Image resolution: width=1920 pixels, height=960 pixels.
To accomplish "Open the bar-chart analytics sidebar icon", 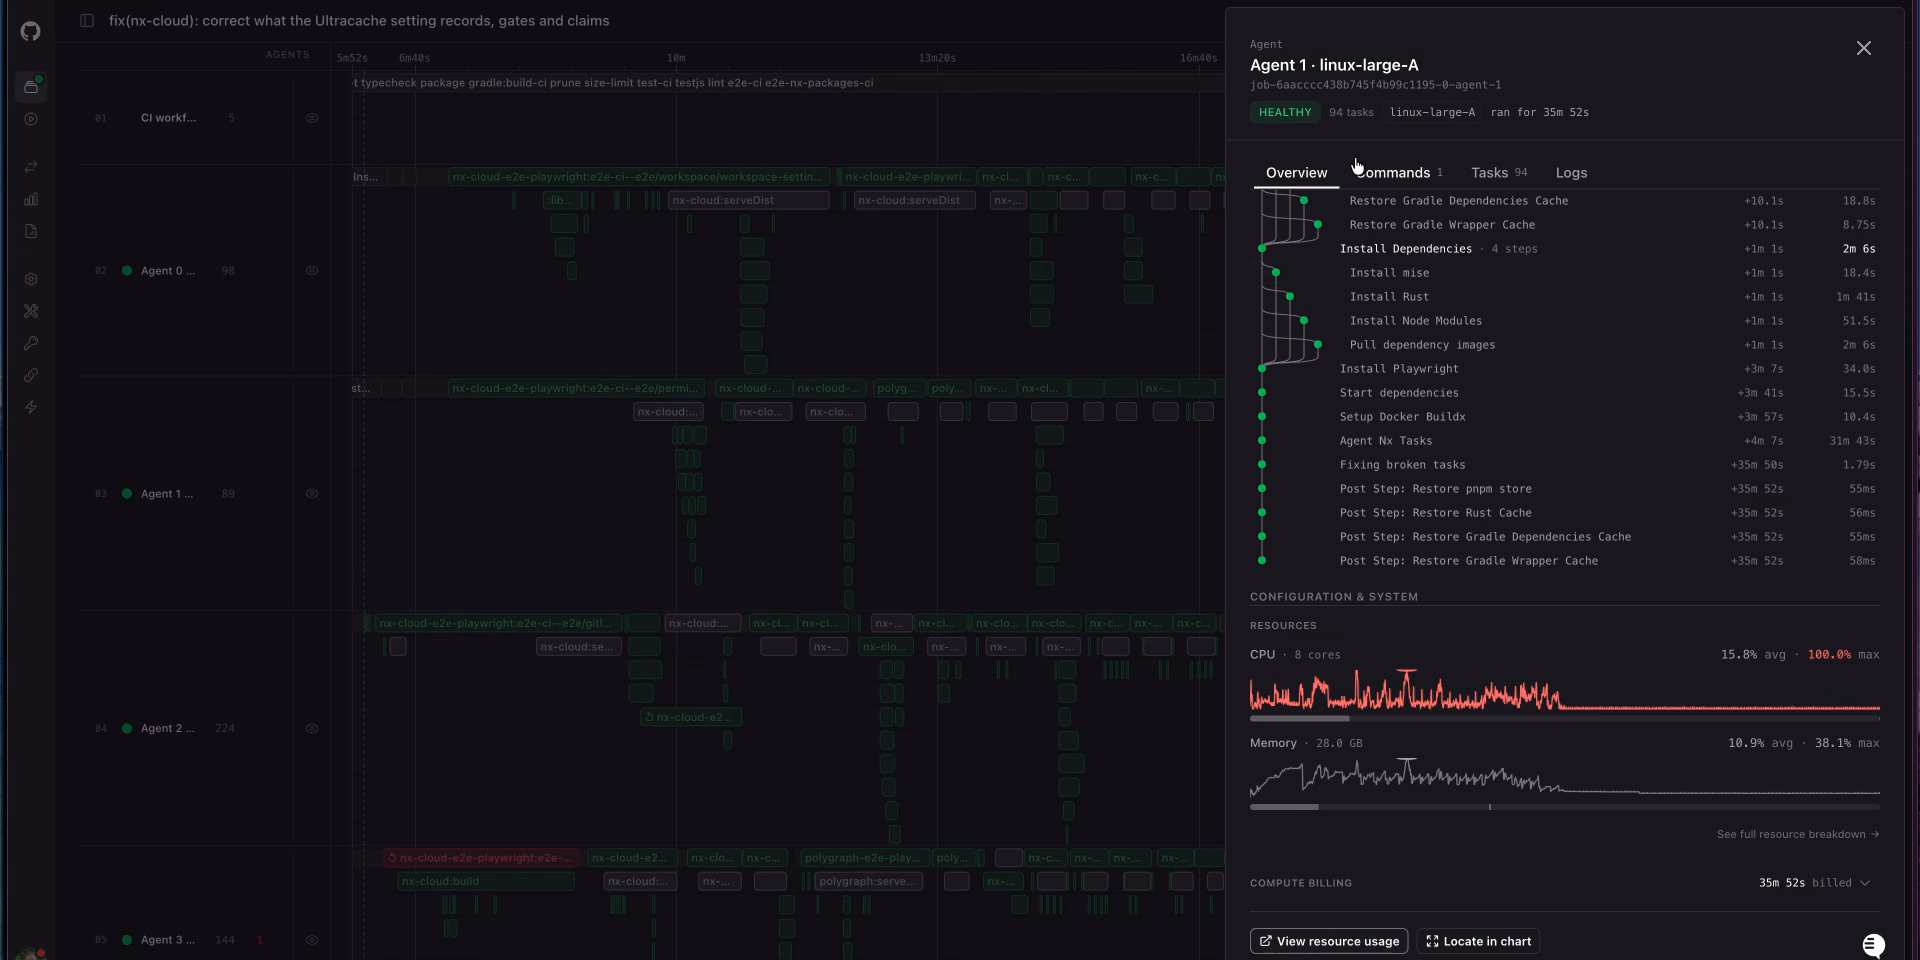I will pos(31,199).
